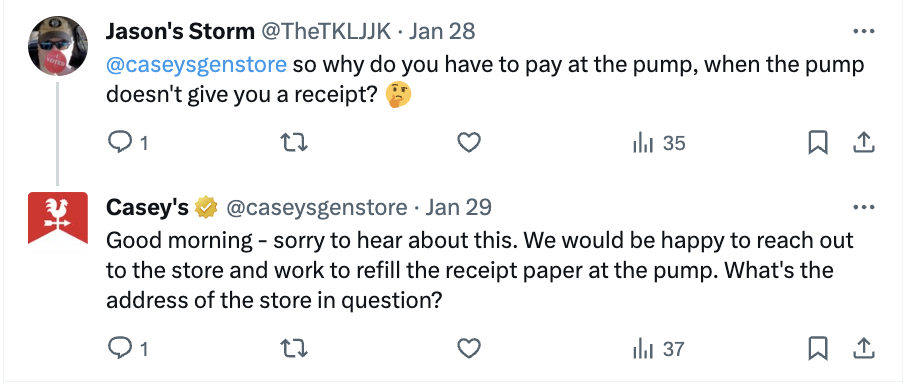Screen dimensions: 904x384
Task: Open more options on Jason's Storm tweet
Action: (863, 32)
